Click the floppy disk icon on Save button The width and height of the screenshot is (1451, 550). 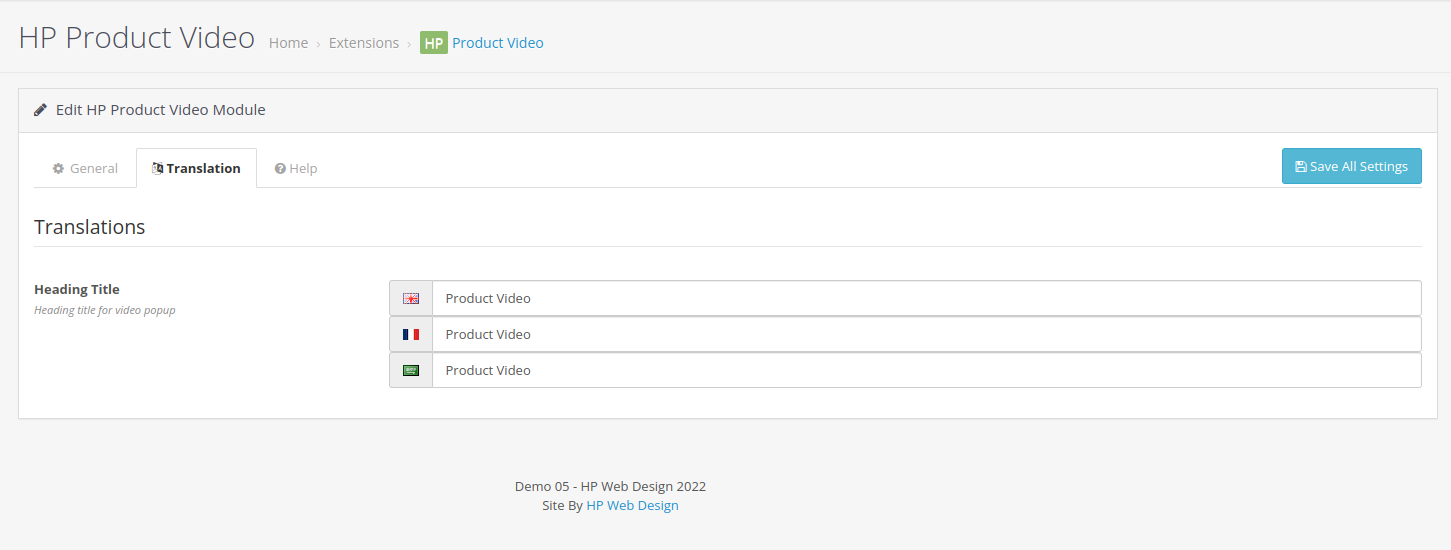click(x=1300, y=167)
